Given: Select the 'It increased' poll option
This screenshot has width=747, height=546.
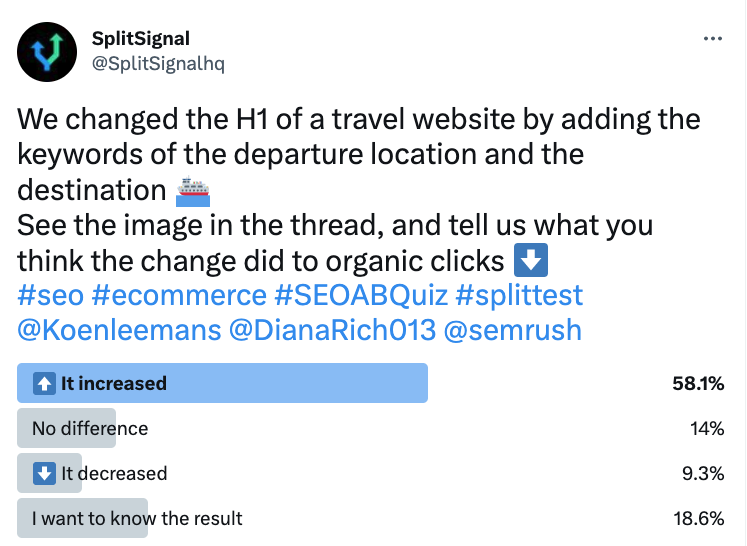Looking at the screenshot, I should (371, 383).
